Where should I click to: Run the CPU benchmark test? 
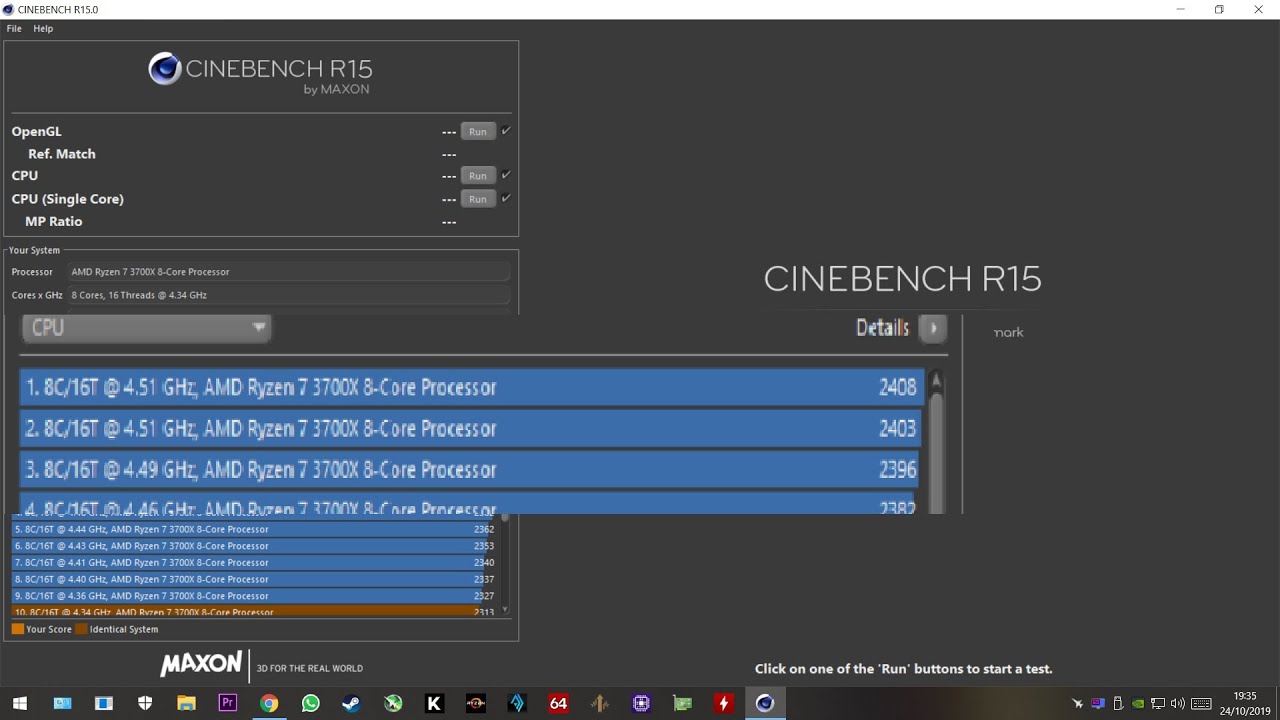coord(478,176)
